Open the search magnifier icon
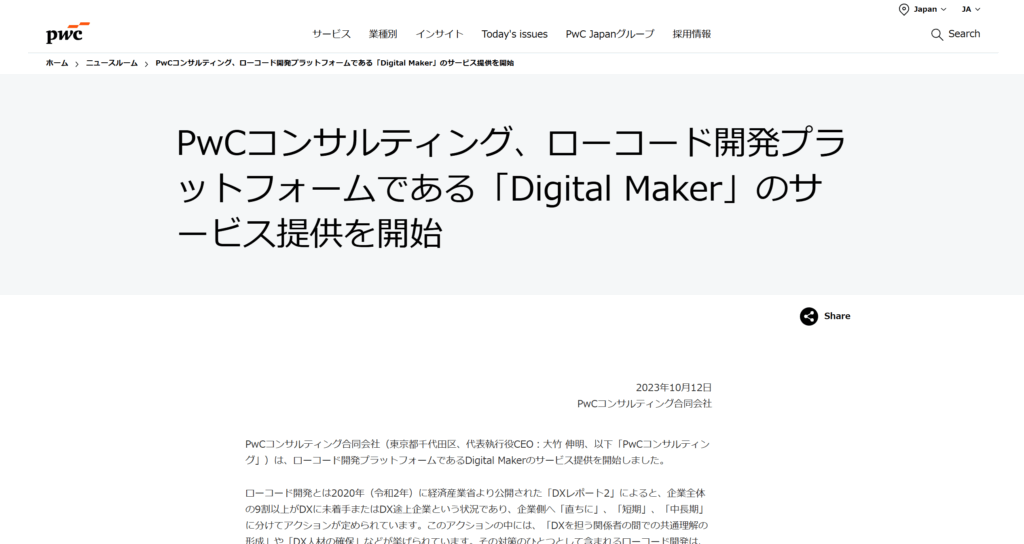Screen dimensions: 1024x544 click(x=936, y=35)
